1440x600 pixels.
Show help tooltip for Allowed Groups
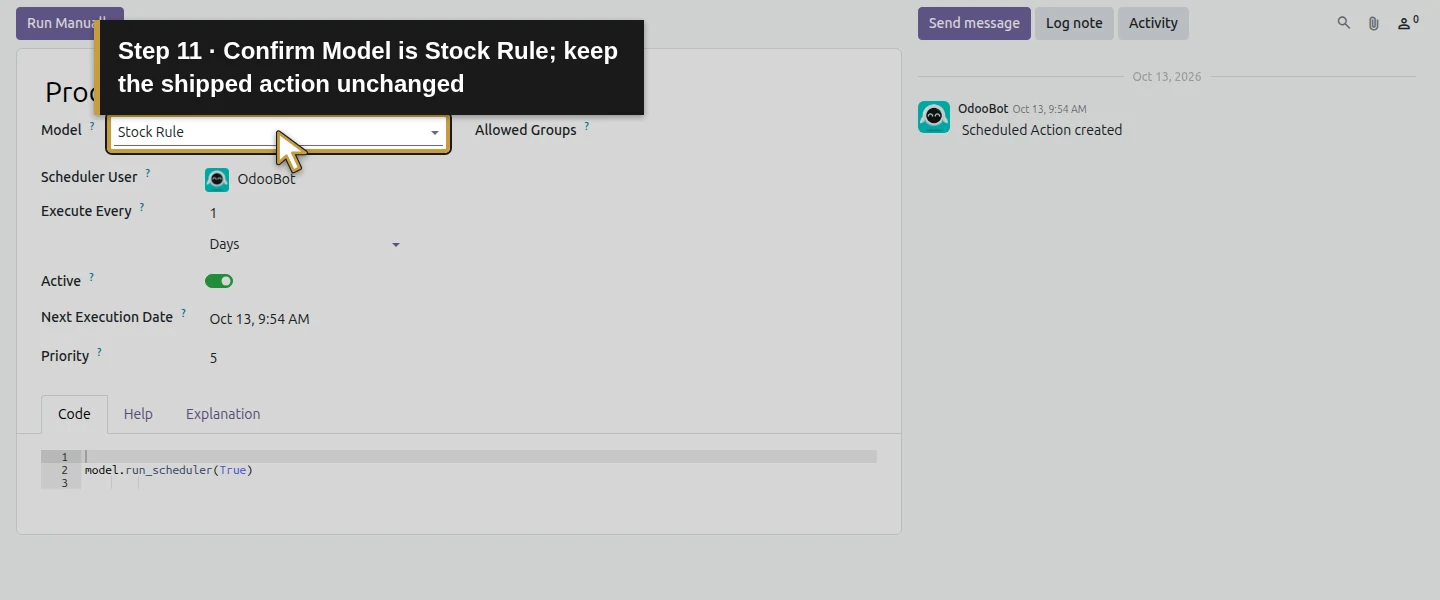pyautogui.click(x=587, y=126)
